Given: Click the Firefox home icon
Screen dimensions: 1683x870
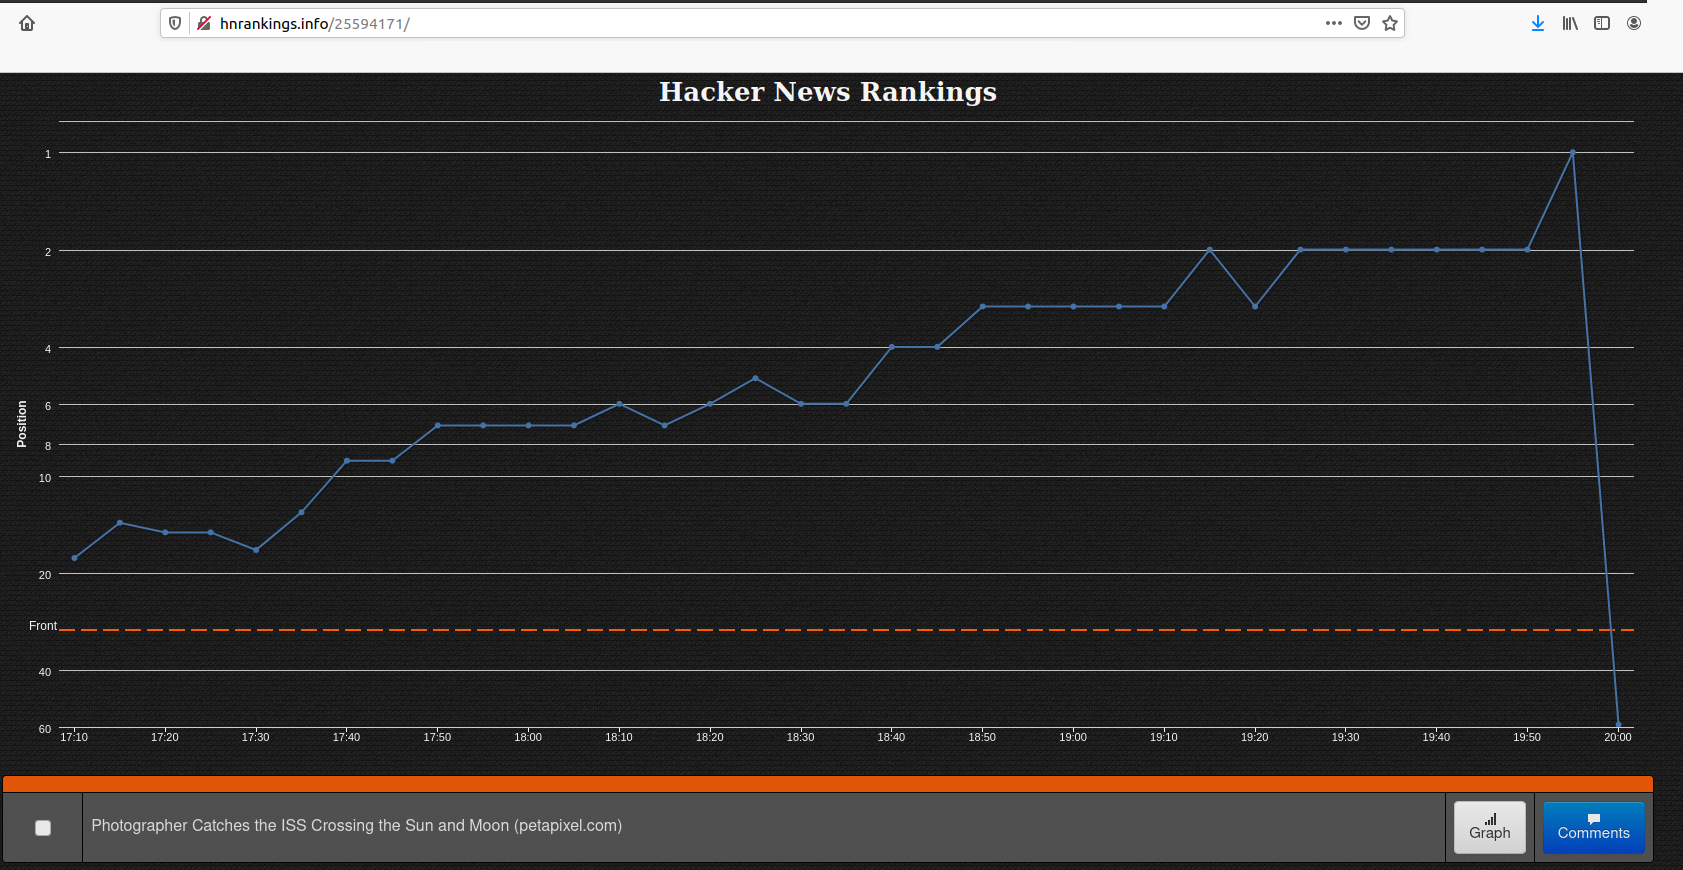Looking at the screenshot, I should point(27,23).
